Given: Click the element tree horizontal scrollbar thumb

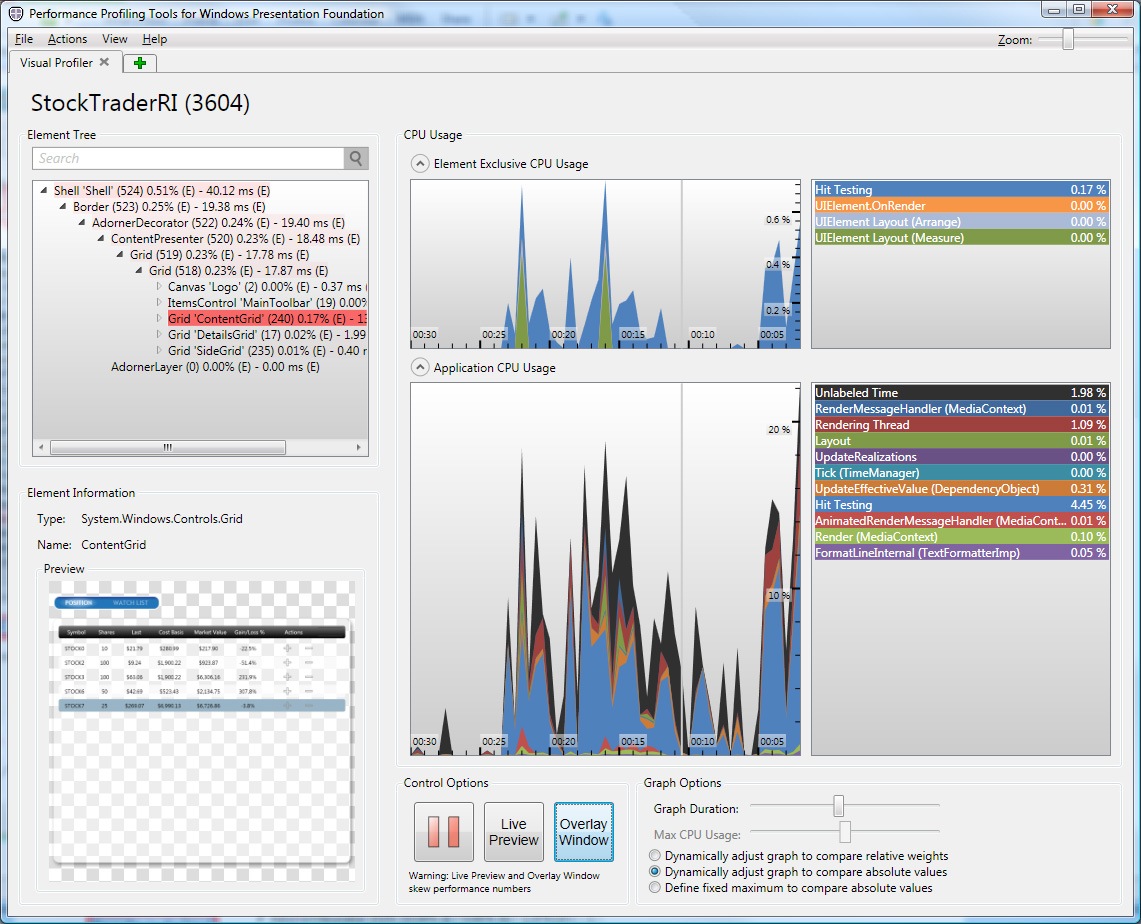Looking at the screenshot, I should click(x=167, y=447).
